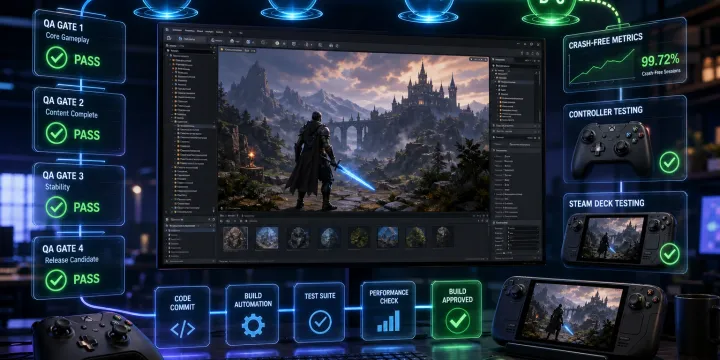The image size is (720, 360).
Task: Click the circled checkmark under Test Suite
Action: pyautogui.click(x=320, y=322)
